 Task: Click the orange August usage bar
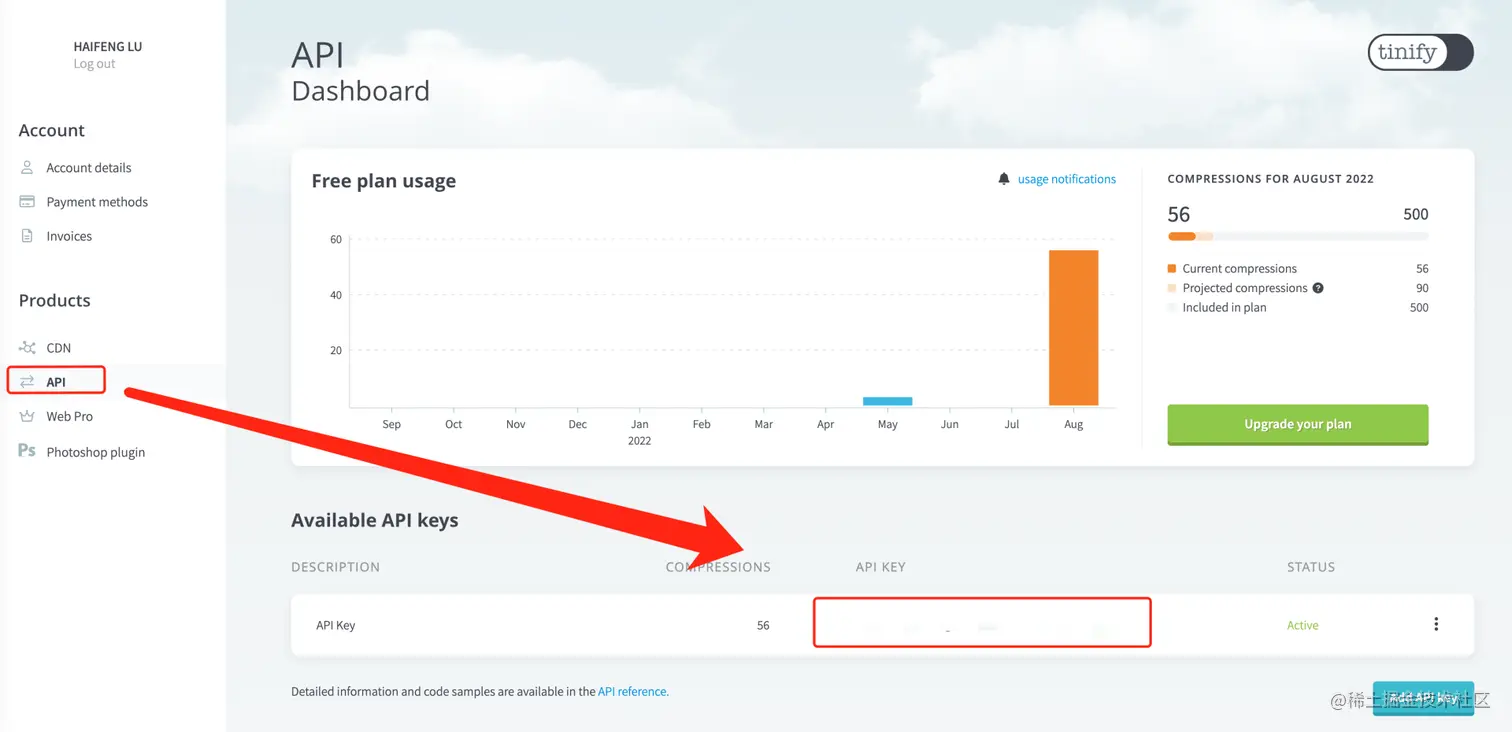[1073, 328]
